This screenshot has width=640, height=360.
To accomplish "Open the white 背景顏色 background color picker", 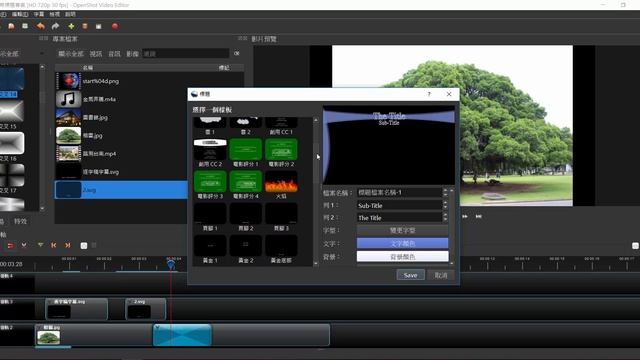I will (x=402, y=257).
